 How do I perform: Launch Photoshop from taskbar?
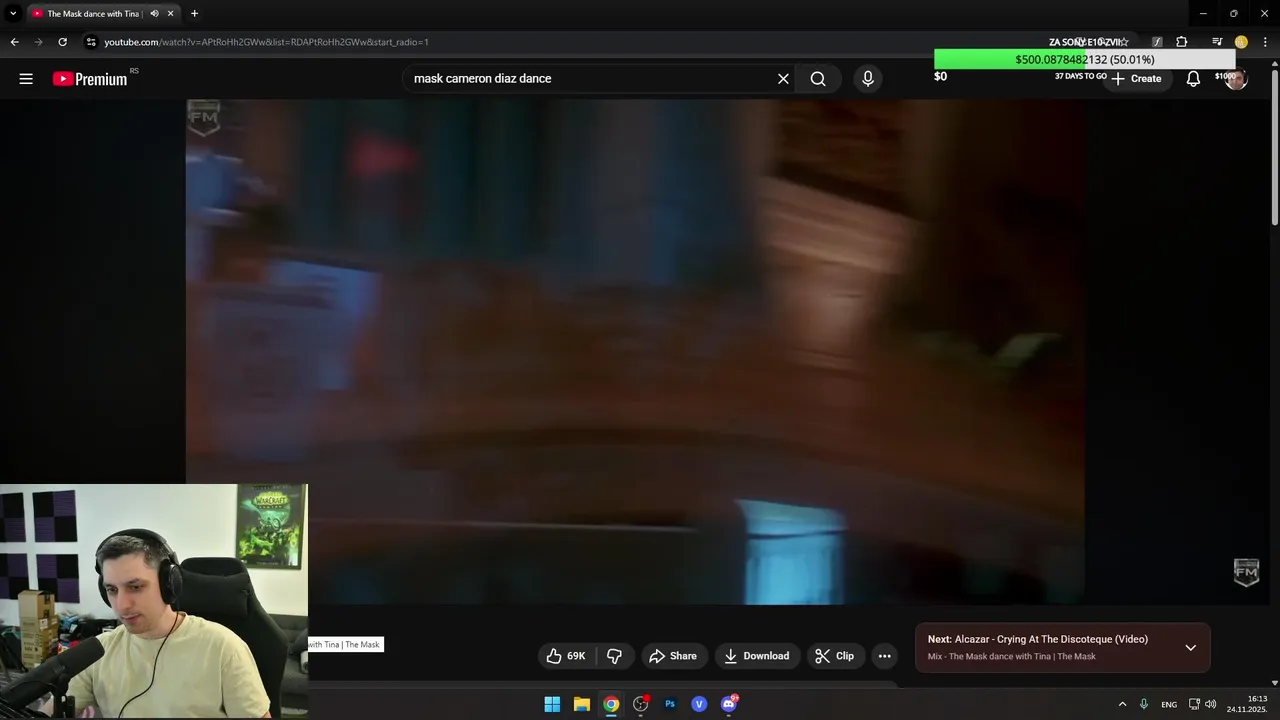pyautogui.click(x=670, y=704)
